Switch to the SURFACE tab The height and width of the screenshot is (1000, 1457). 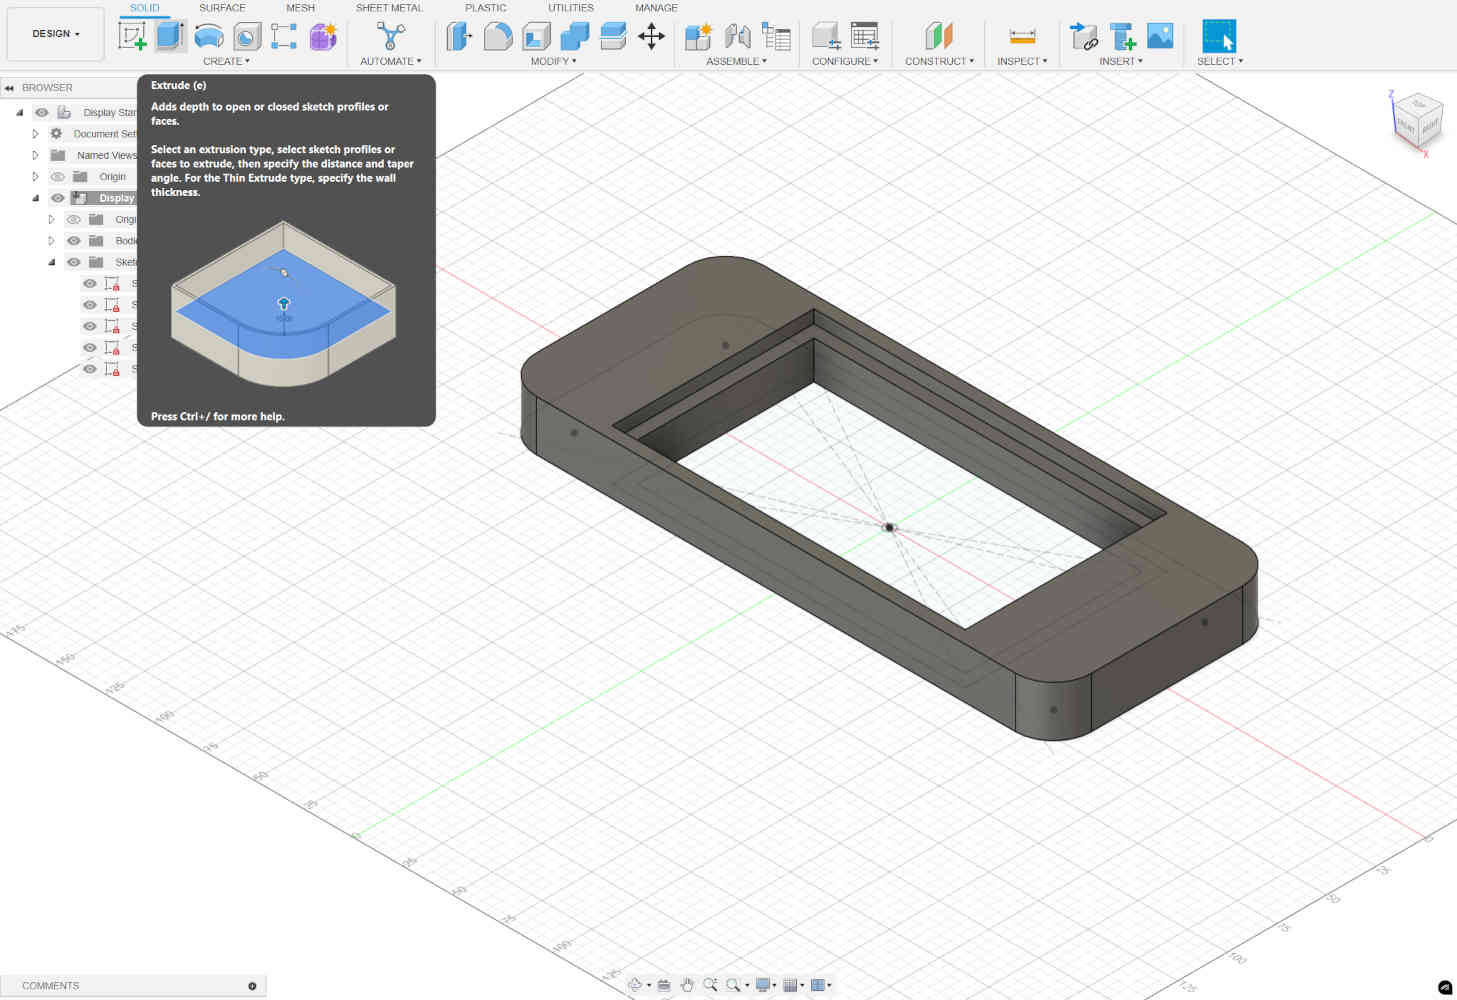[222, 8]
